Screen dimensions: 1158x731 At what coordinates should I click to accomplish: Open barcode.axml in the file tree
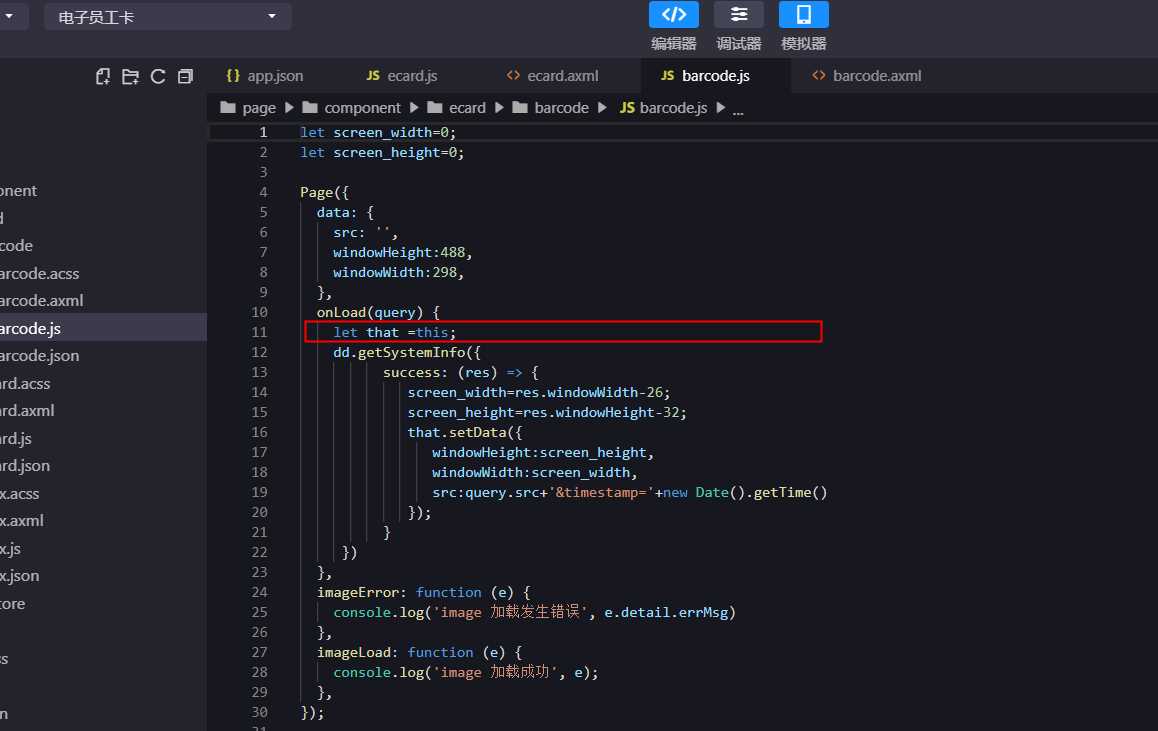tap(41, 301)
